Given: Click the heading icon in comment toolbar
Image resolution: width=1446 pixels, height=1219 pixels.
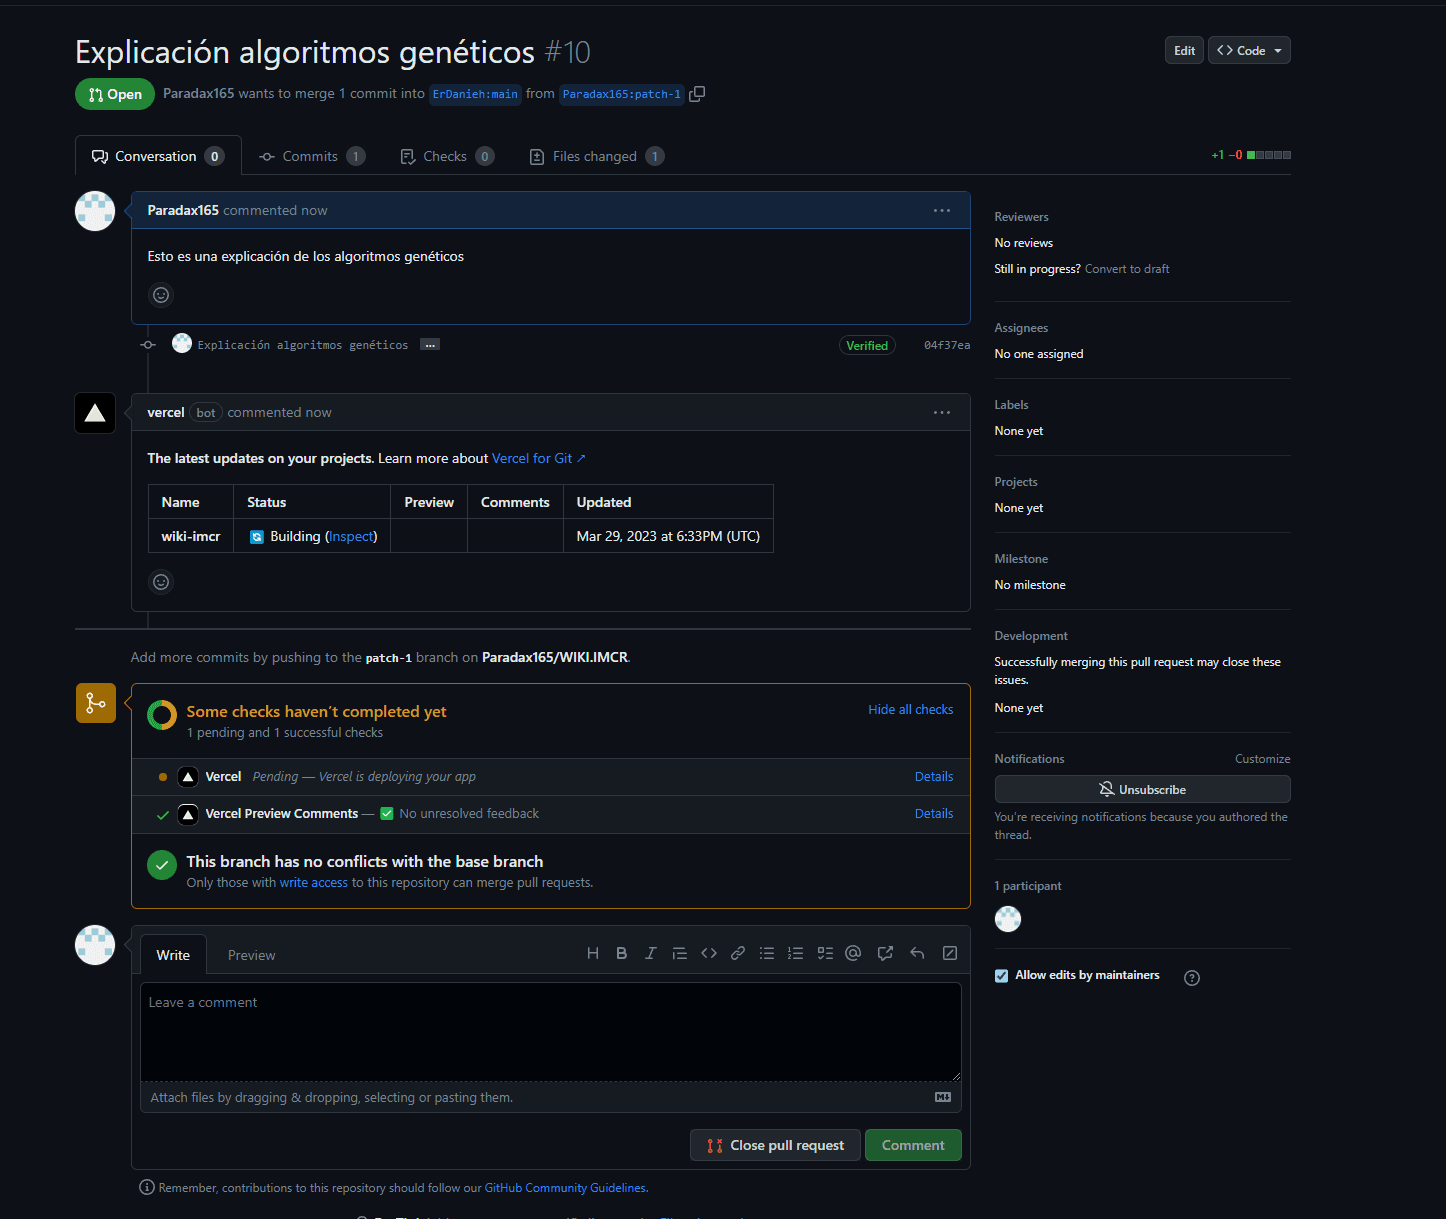Looking at the screenshot, I should click(593, 954).
